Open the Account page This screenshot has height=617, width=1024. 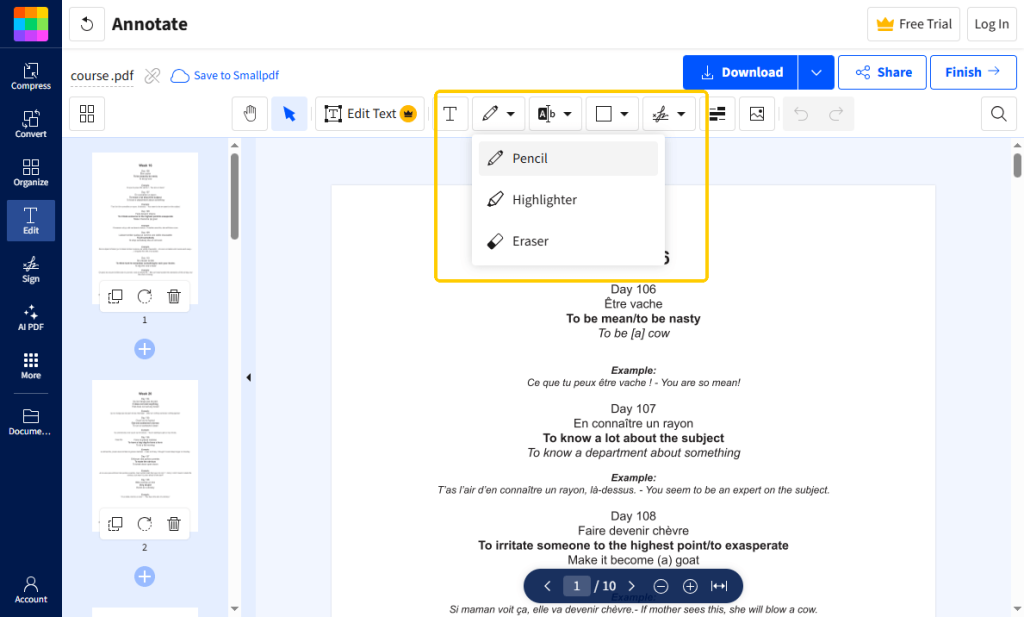pyautogui.click(x=31, y=590)
